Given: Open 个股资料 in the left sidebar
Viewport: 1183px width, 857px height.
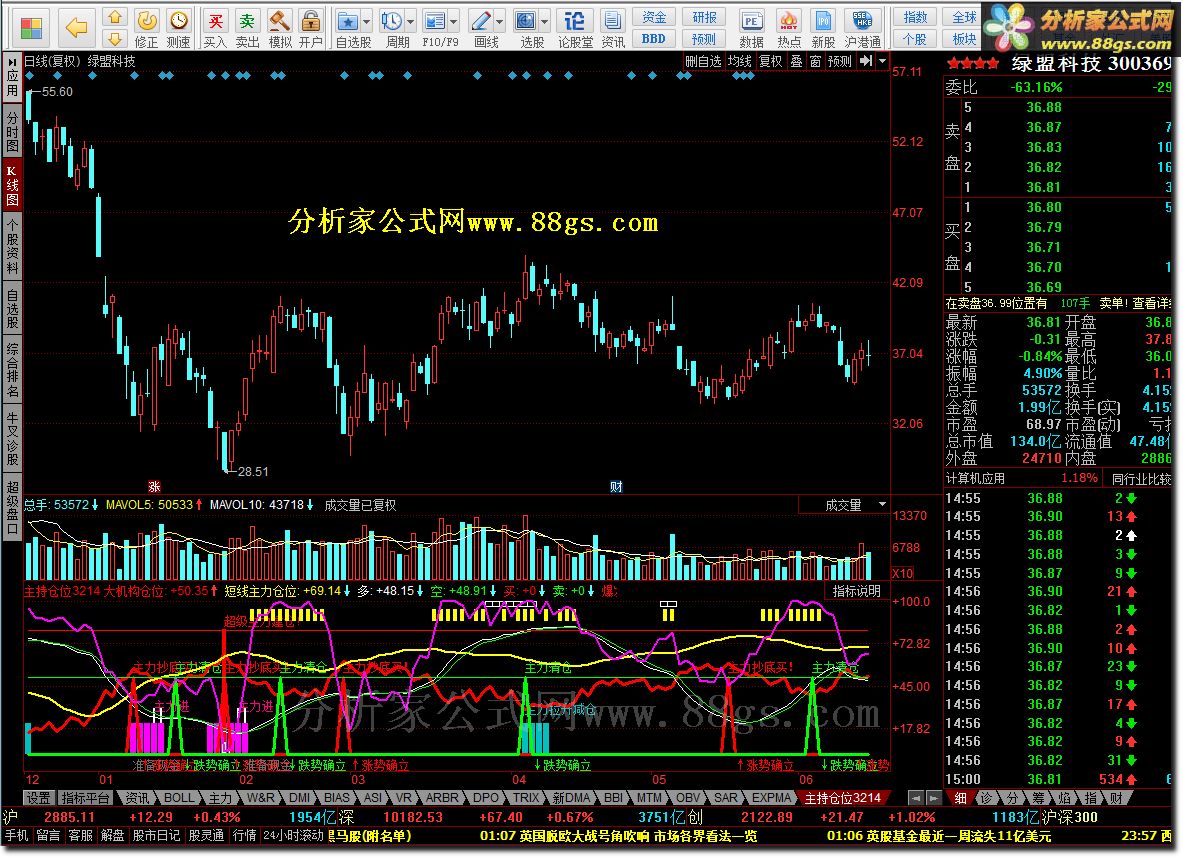Looking at the screenshot, I should pos(12,246).
